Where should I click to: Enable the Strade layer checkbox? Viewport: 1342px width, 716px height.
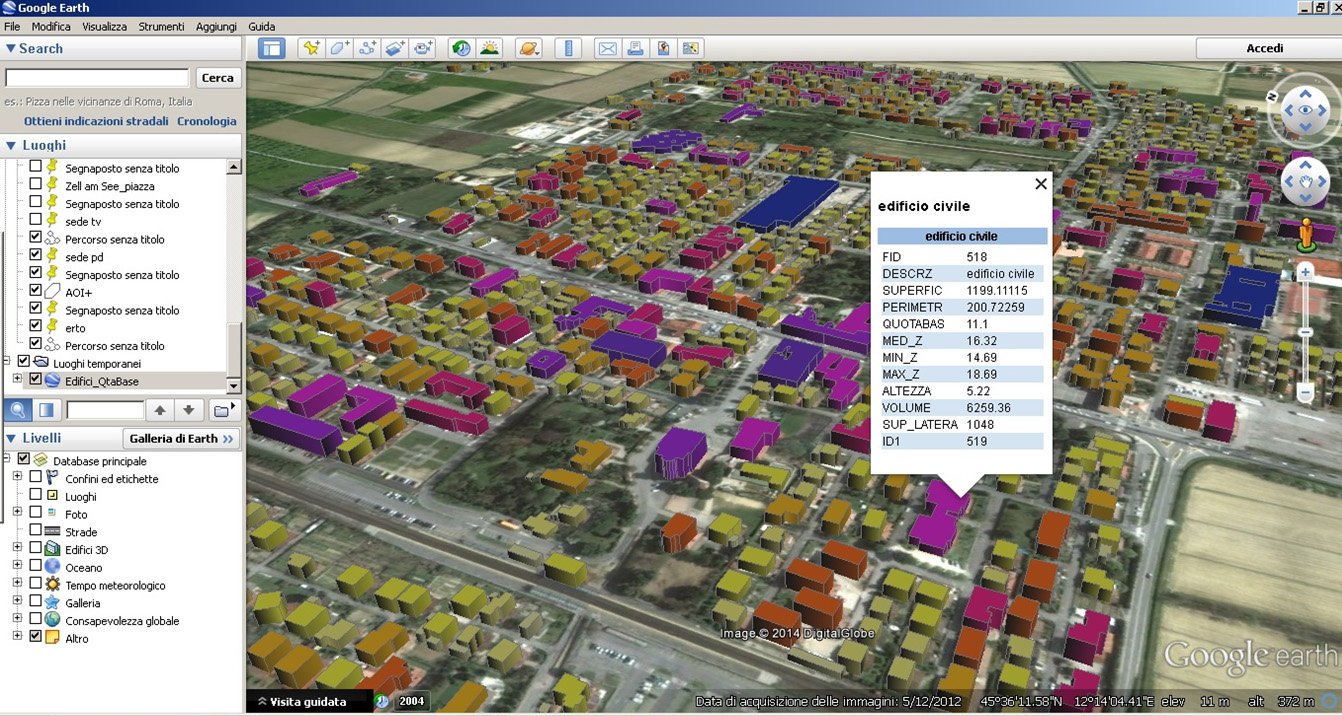click(36, 531)
